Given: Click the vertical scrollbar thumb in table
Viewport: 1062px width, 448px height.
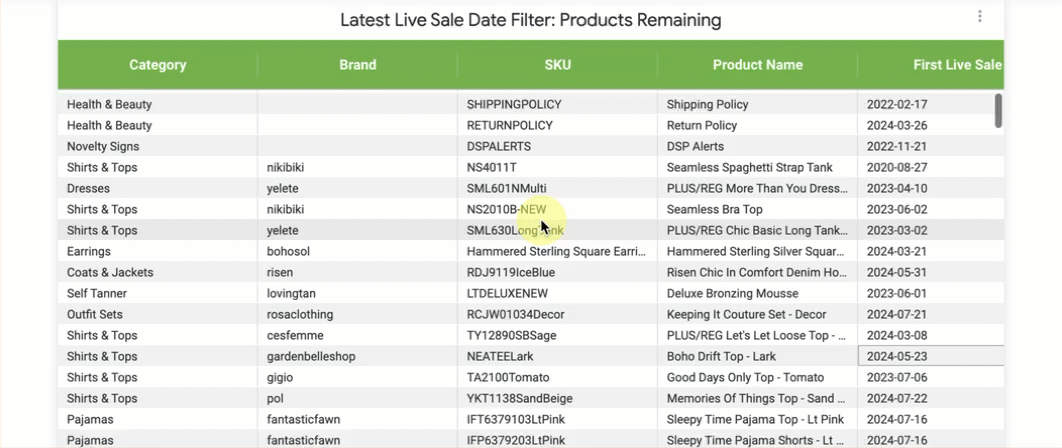Looking at the screenshot, I should coord(998,110).
